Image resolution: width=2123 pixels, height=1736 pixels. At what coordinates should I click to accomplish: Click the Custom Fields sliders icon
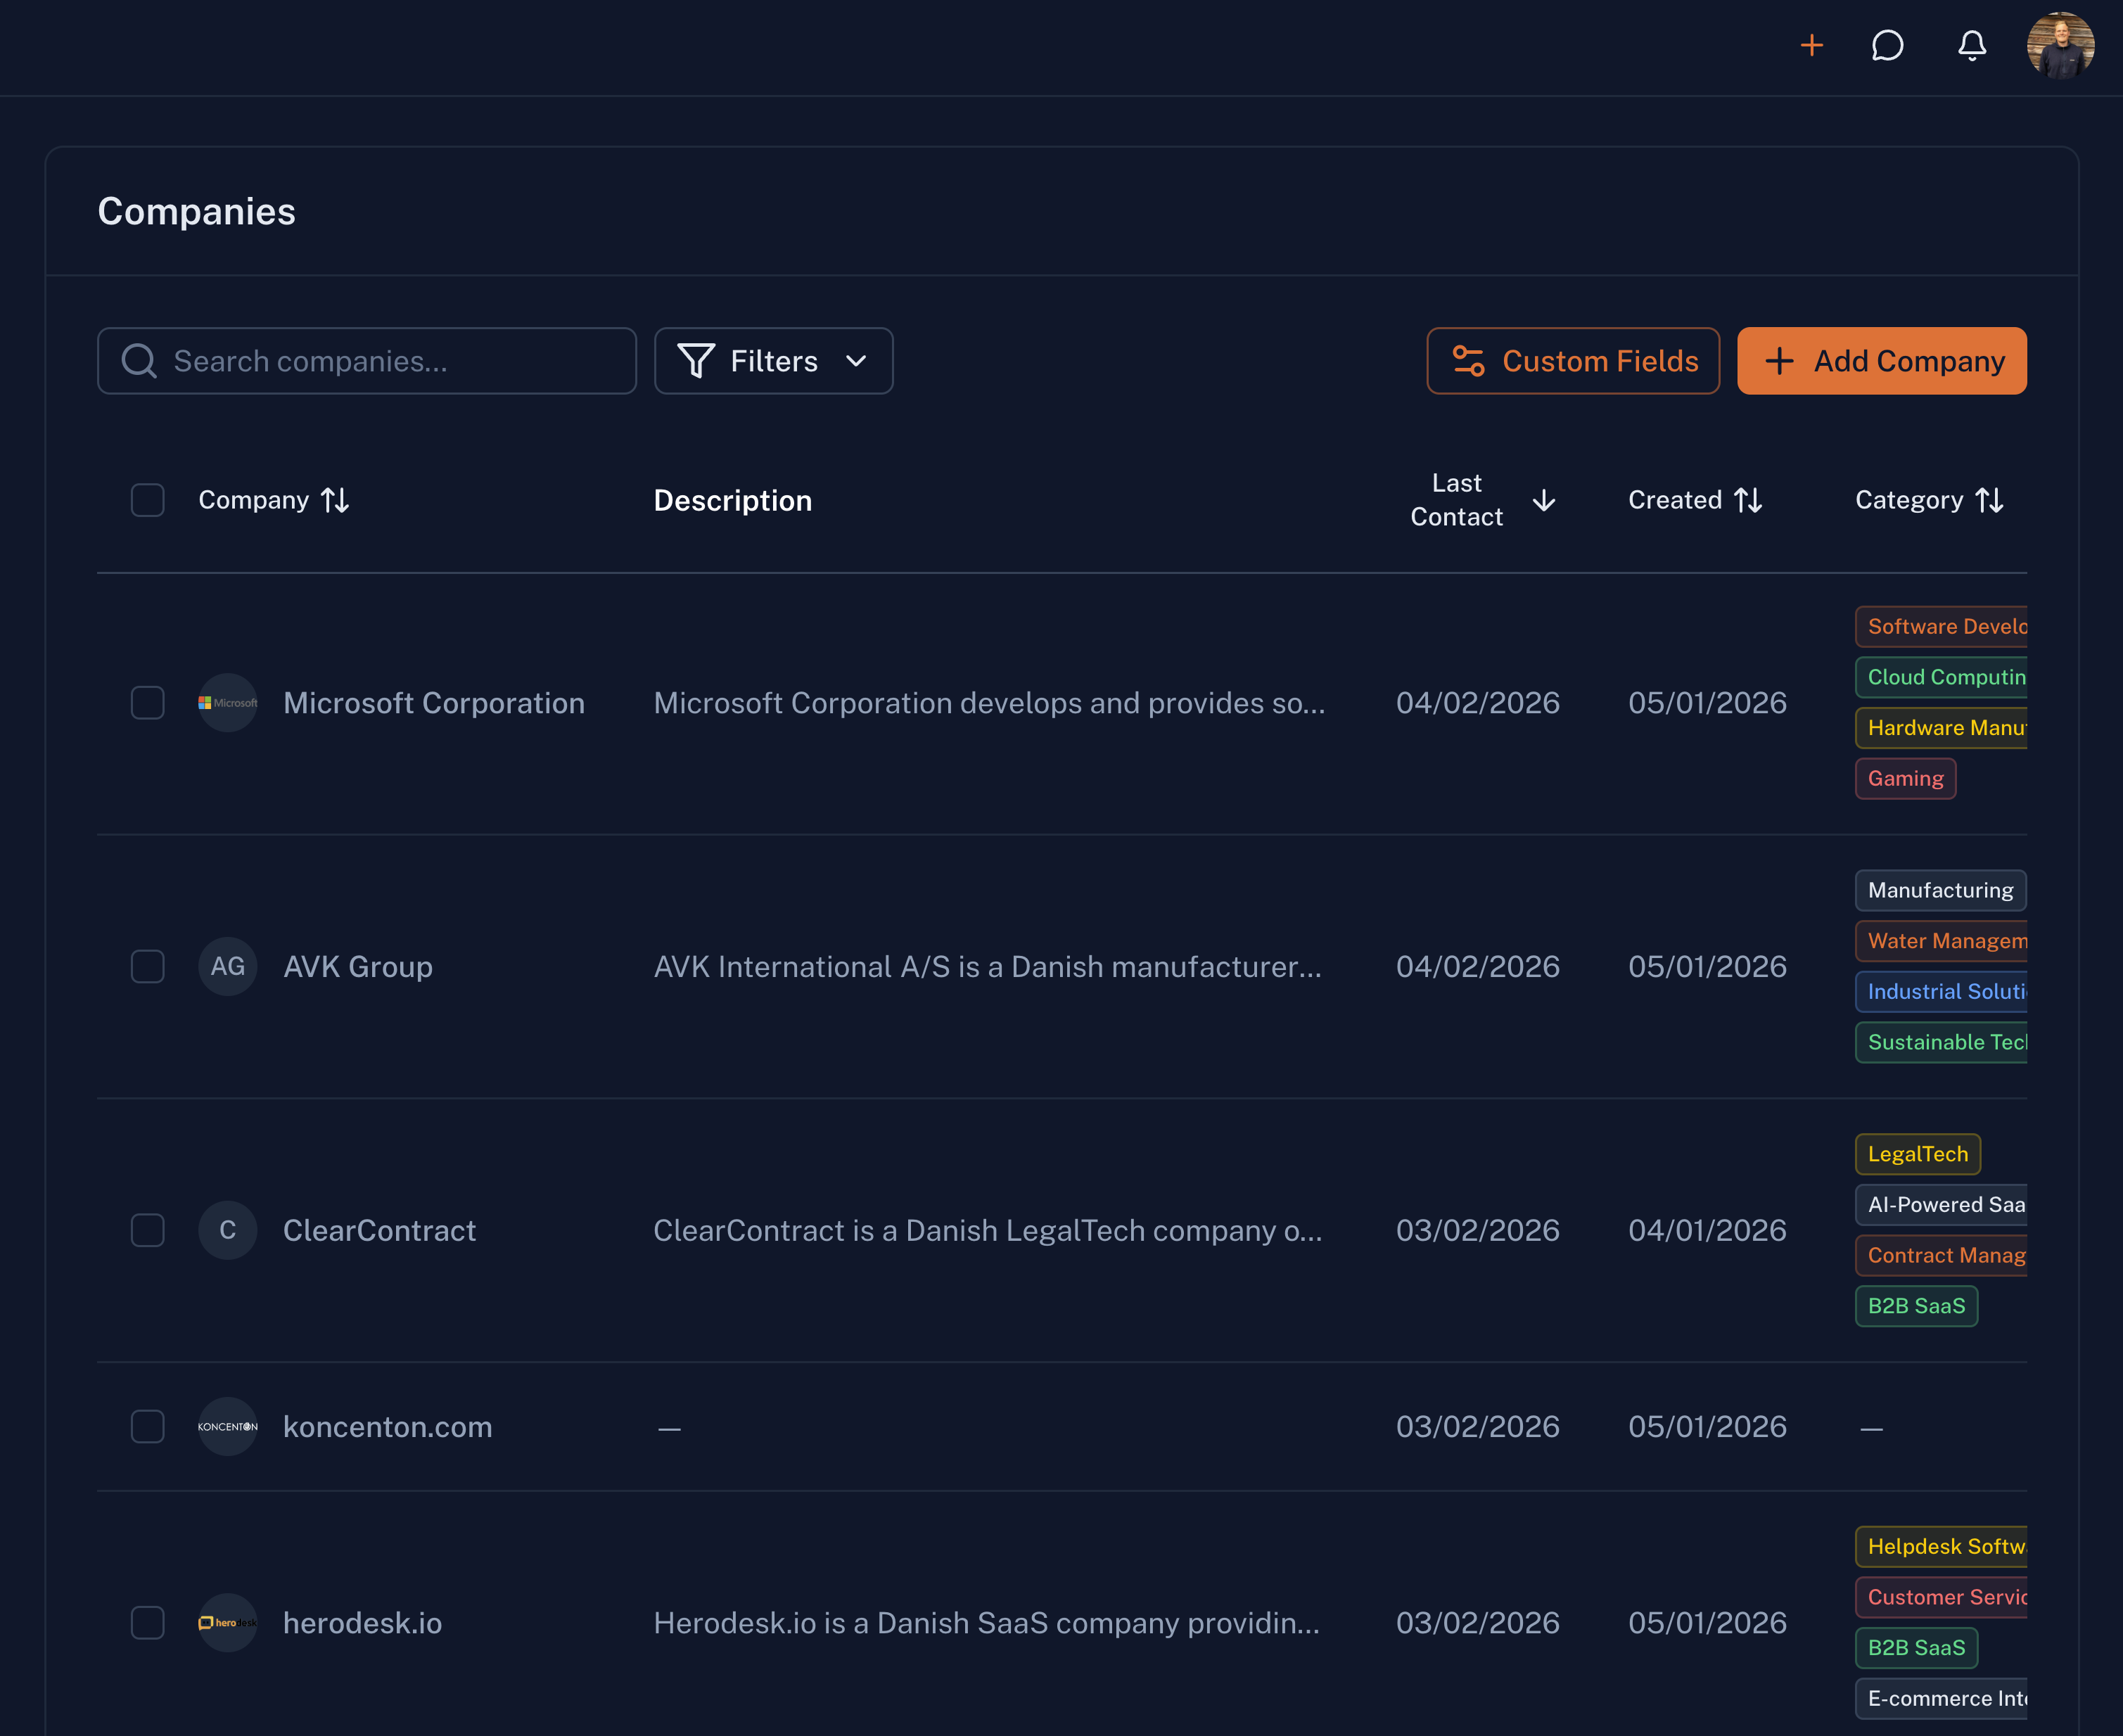coord(1468,361)
